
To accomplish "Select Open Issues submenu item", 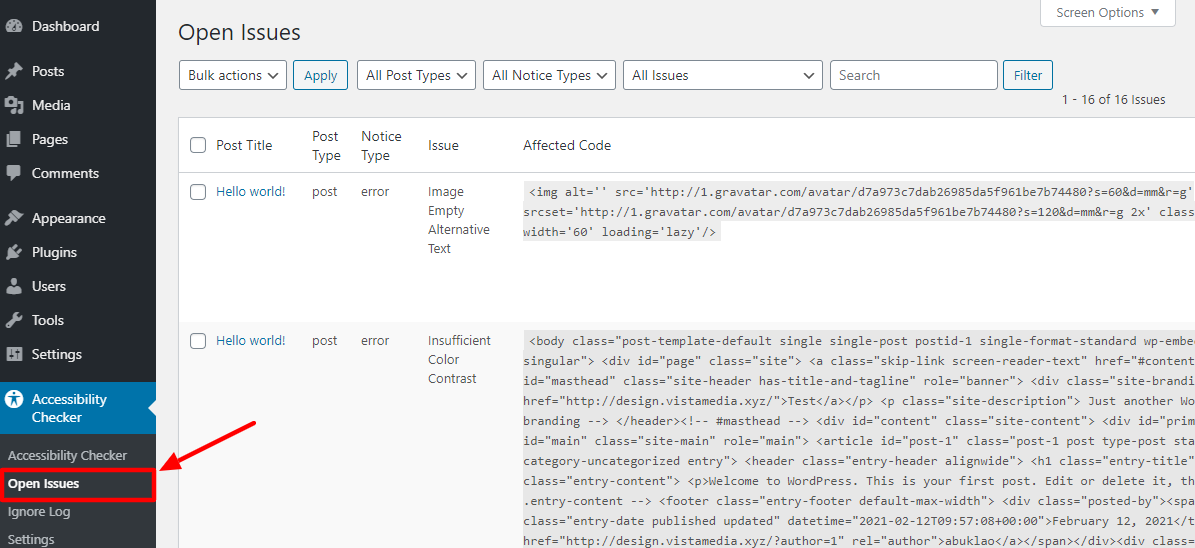I will pos(43,484).
